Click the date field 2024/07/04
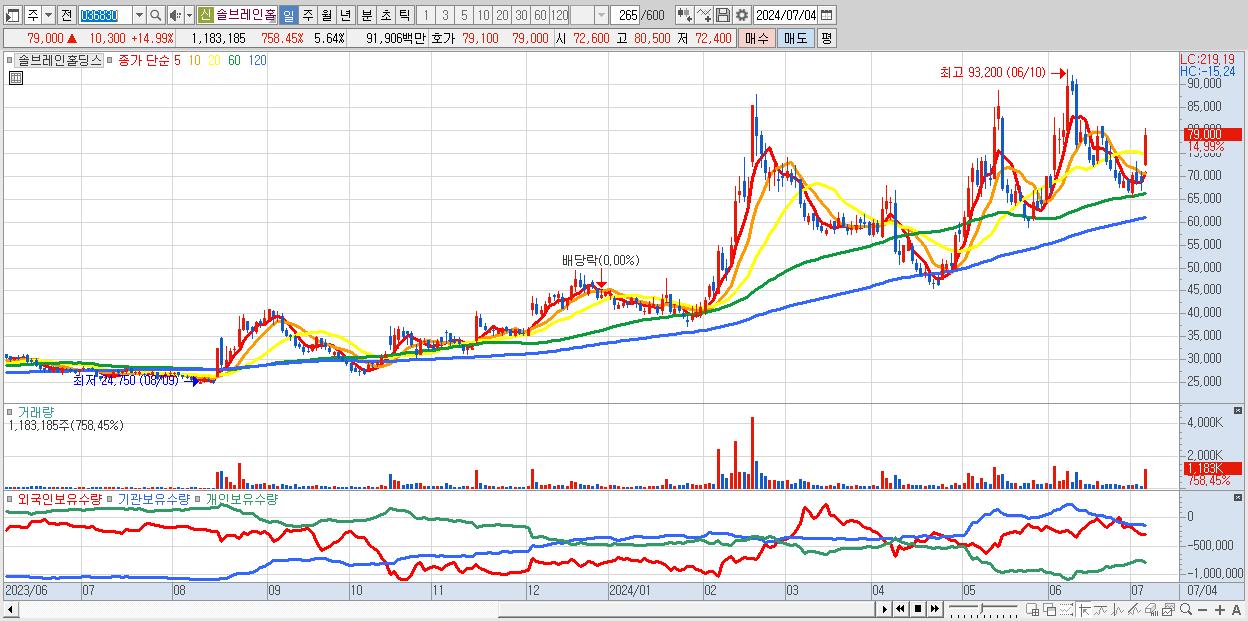 [785, 15]
